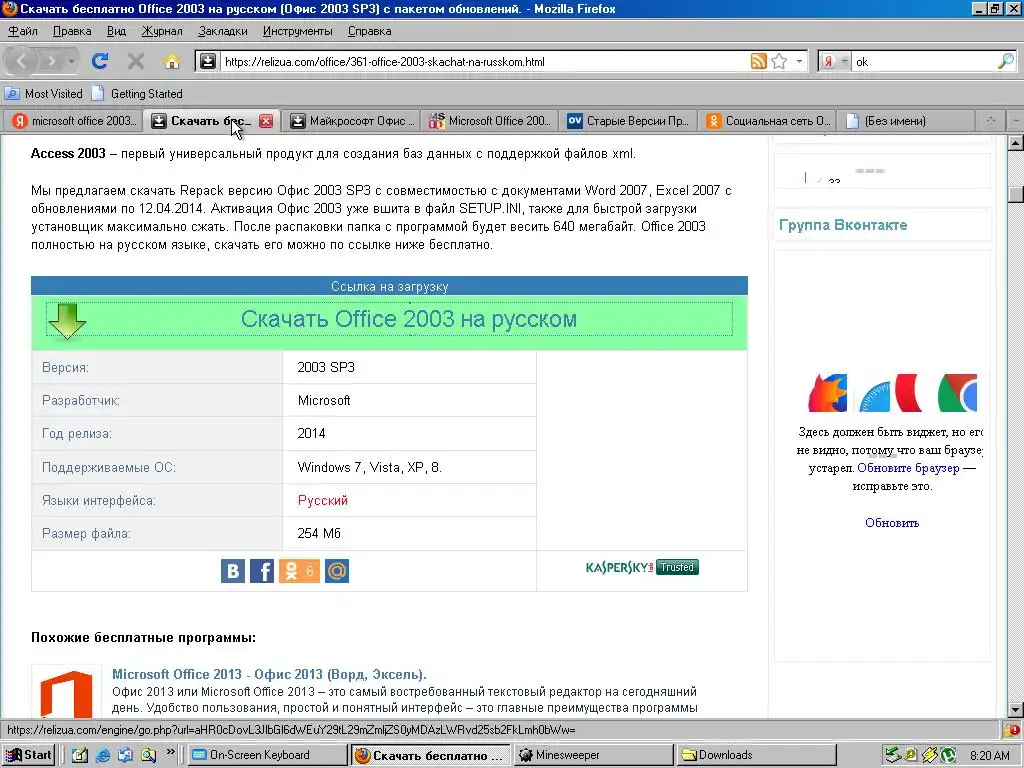Viewport: 1024px width, 768px height.
Task: Open the Internet Explorer quick launch icon
Action: (103, 755)
